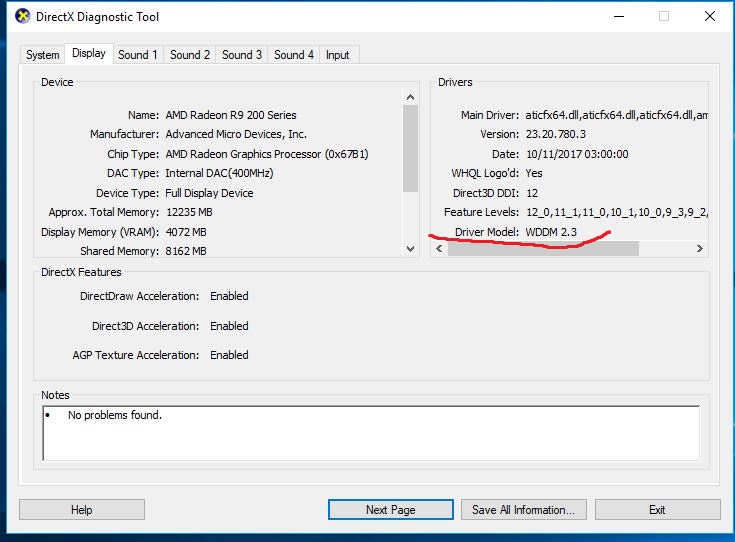This screenshot has height=542, width=735.
Task: Click the Drivers panel scroll right arrow
Action: [699, 248]
